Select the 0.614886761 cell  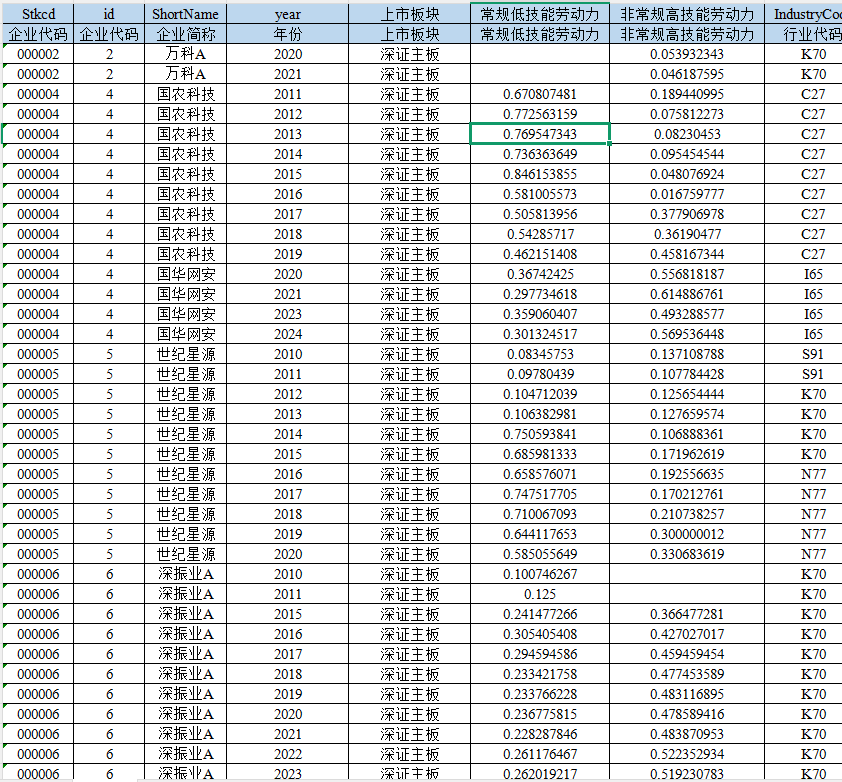(686, 294)
